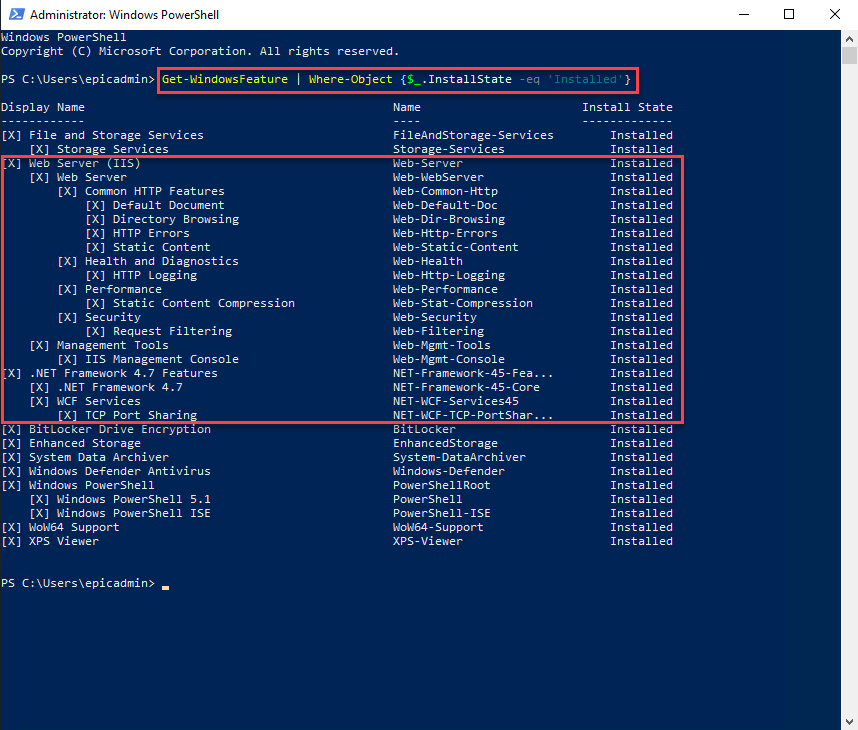The height and width of the screenshot is (730, 858).
Task: Click 'System Data Archiver' text
Action: pyautogui.click(x=98, y=457)
